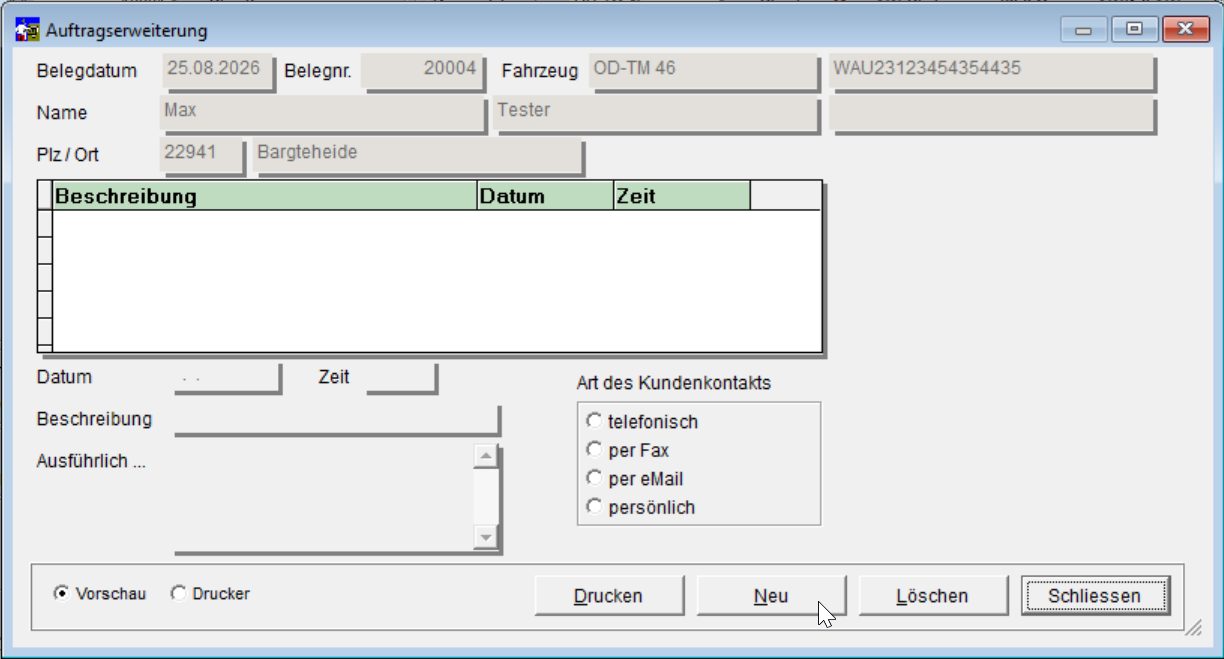
Task: Click the empty third Name field
Action: tap(992, 114)
